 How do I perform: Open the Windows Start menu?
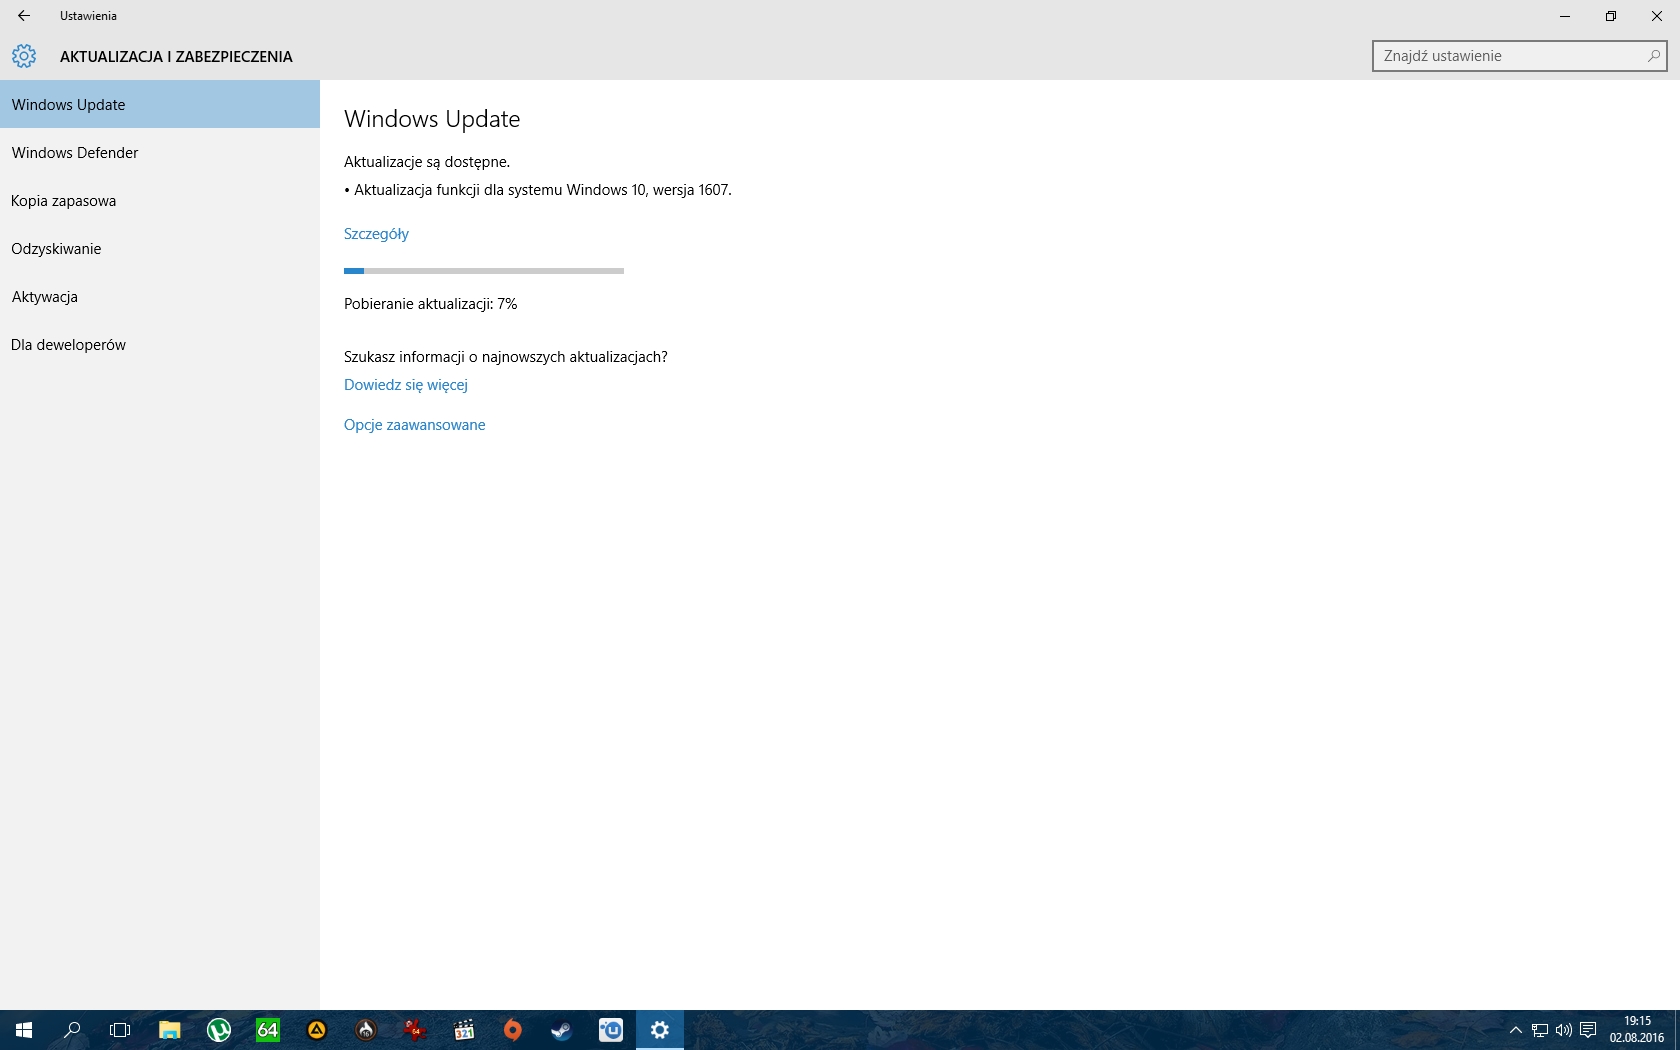tap(24, 1030)
